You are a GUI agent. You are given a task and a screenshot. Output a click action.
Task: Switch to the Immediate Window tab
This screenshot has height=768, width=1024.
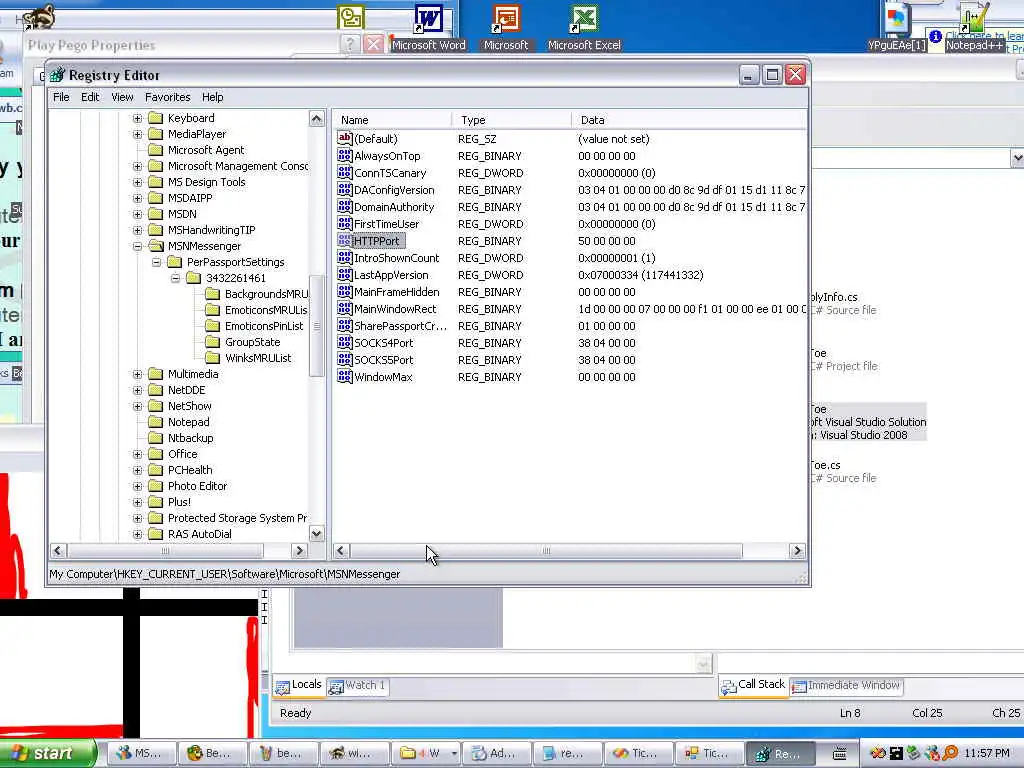(846, 686)
